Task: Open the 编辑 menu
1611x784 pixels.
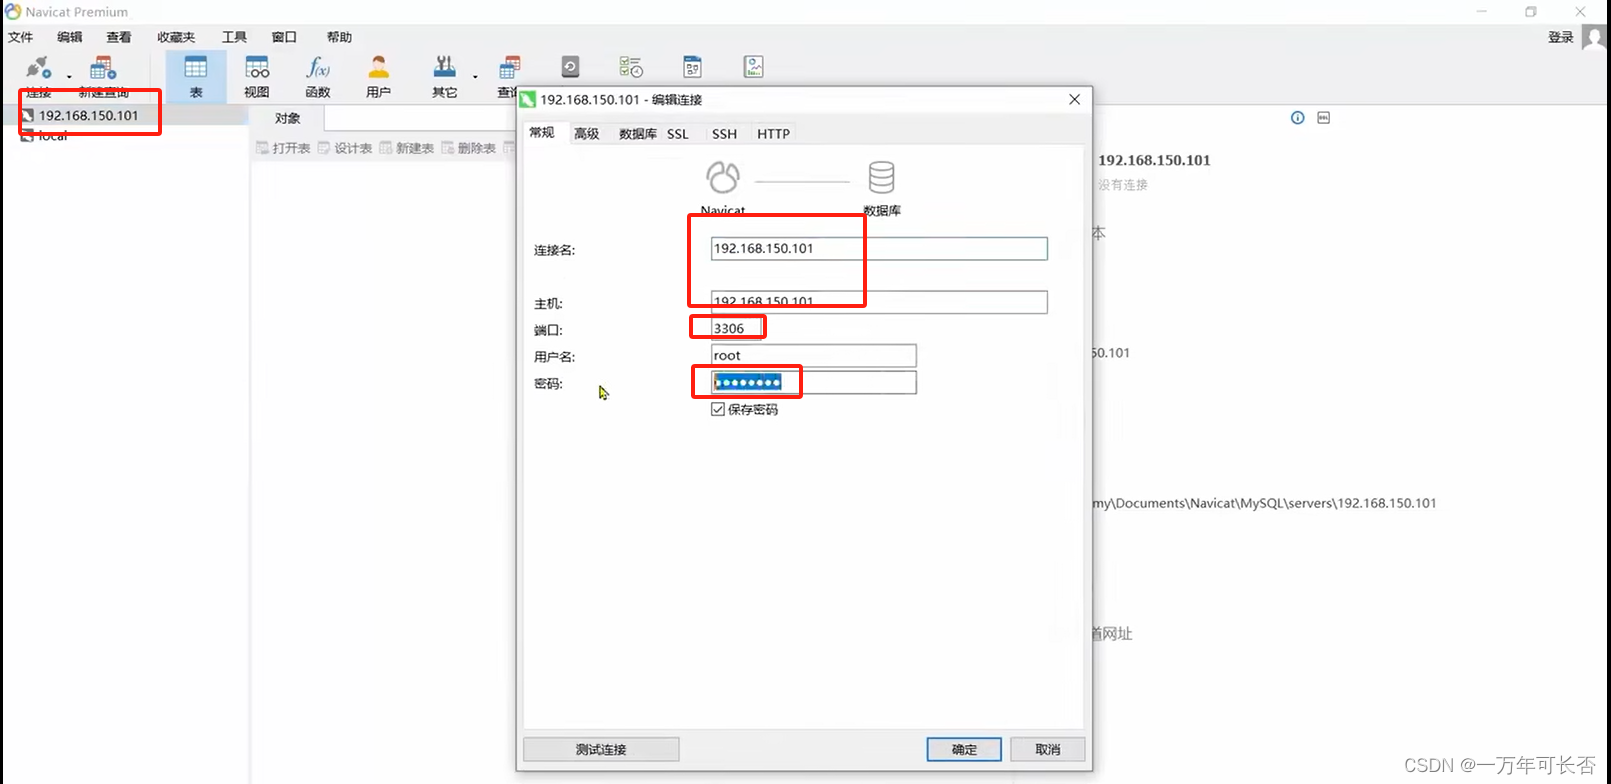Action: pos(70,37)
